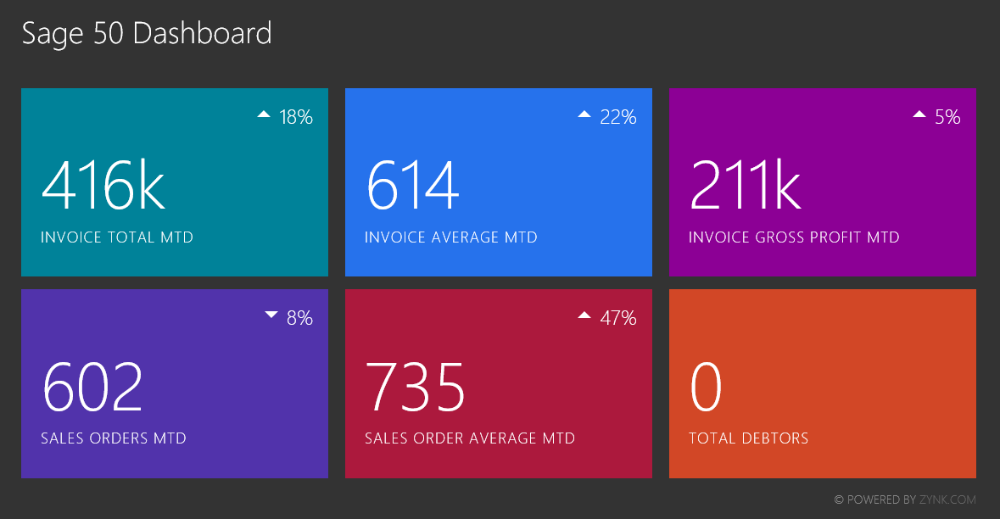
Task: Open the Invoice Gross Profit MTD tile
Action: (x=822, y=182)
